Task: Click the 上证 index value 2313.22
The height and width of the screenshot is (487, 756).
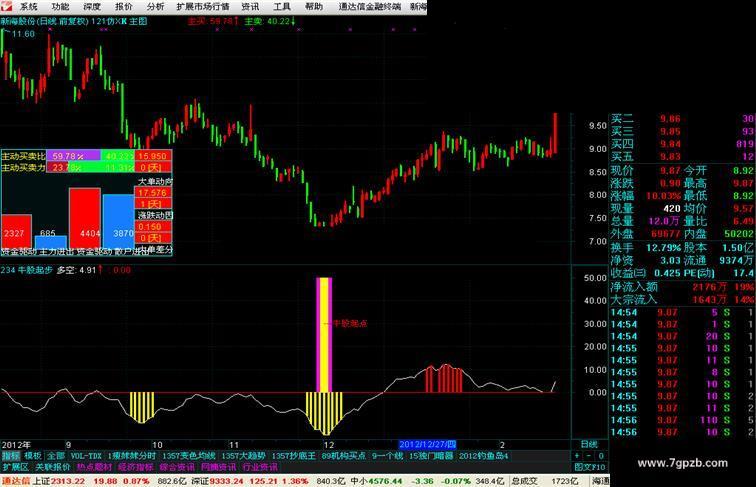Action: (68, 481)
